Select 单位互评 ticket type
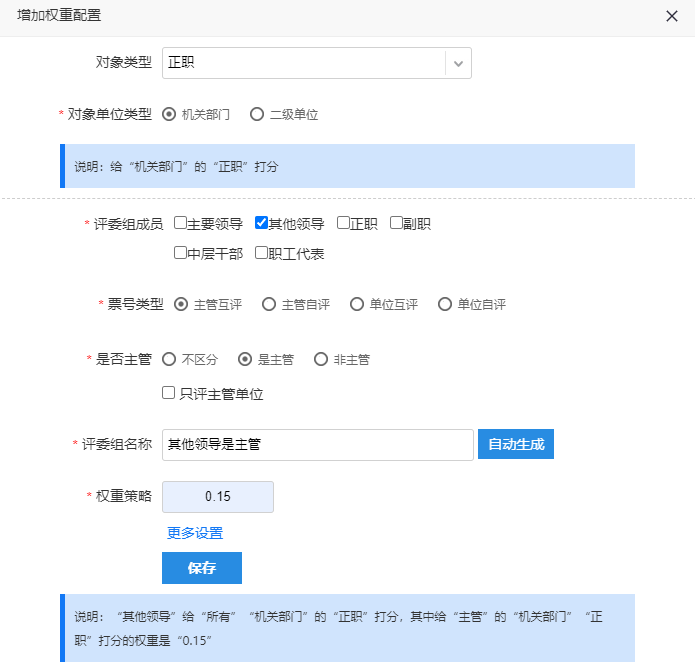The image size is (695, 670). (x=356, y=304)
